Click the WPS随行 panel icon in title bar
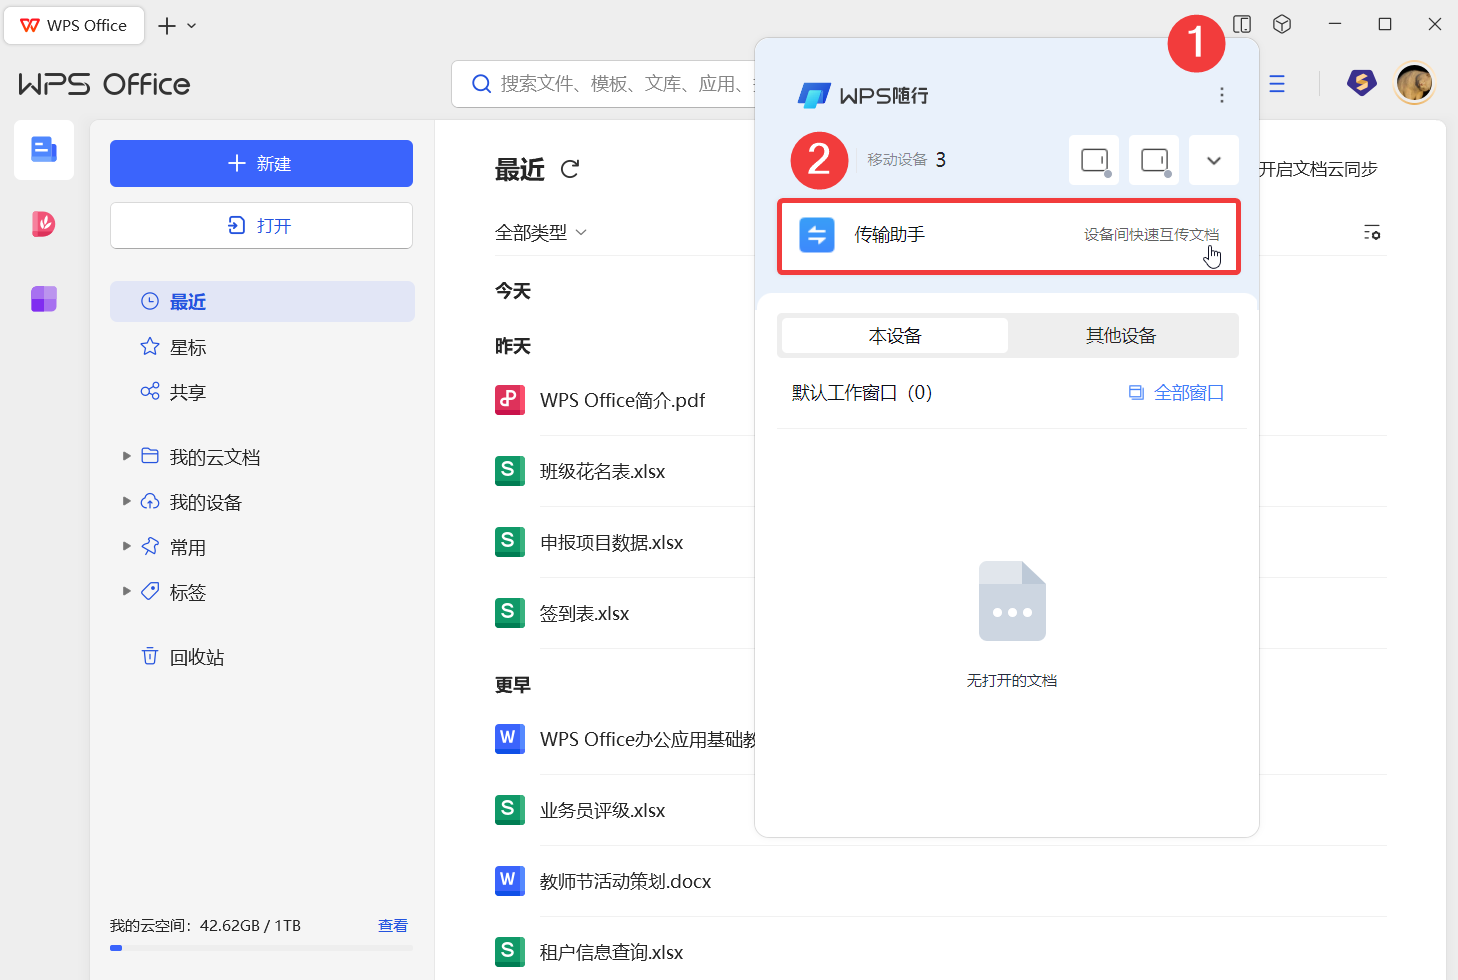 1242,24
